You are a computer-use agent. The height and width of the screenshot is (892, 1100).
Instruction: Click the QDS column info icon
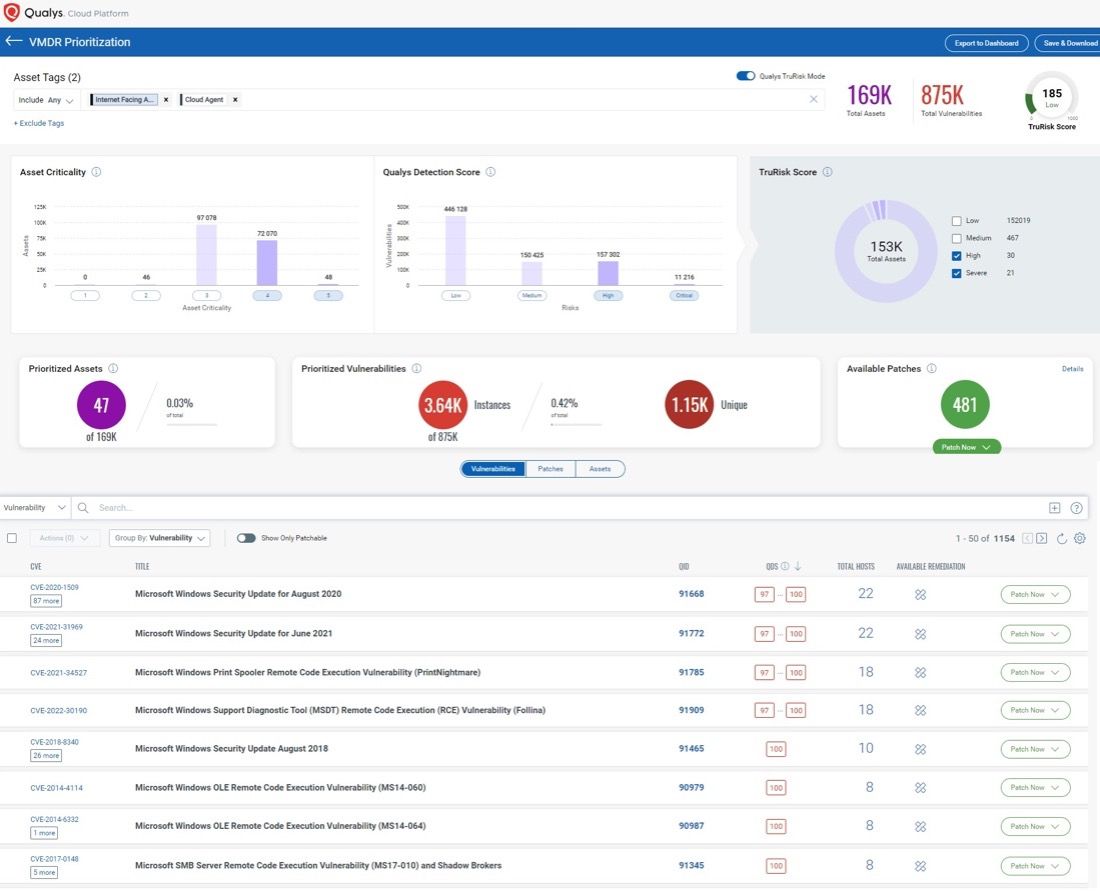click(x=785, y=567)
